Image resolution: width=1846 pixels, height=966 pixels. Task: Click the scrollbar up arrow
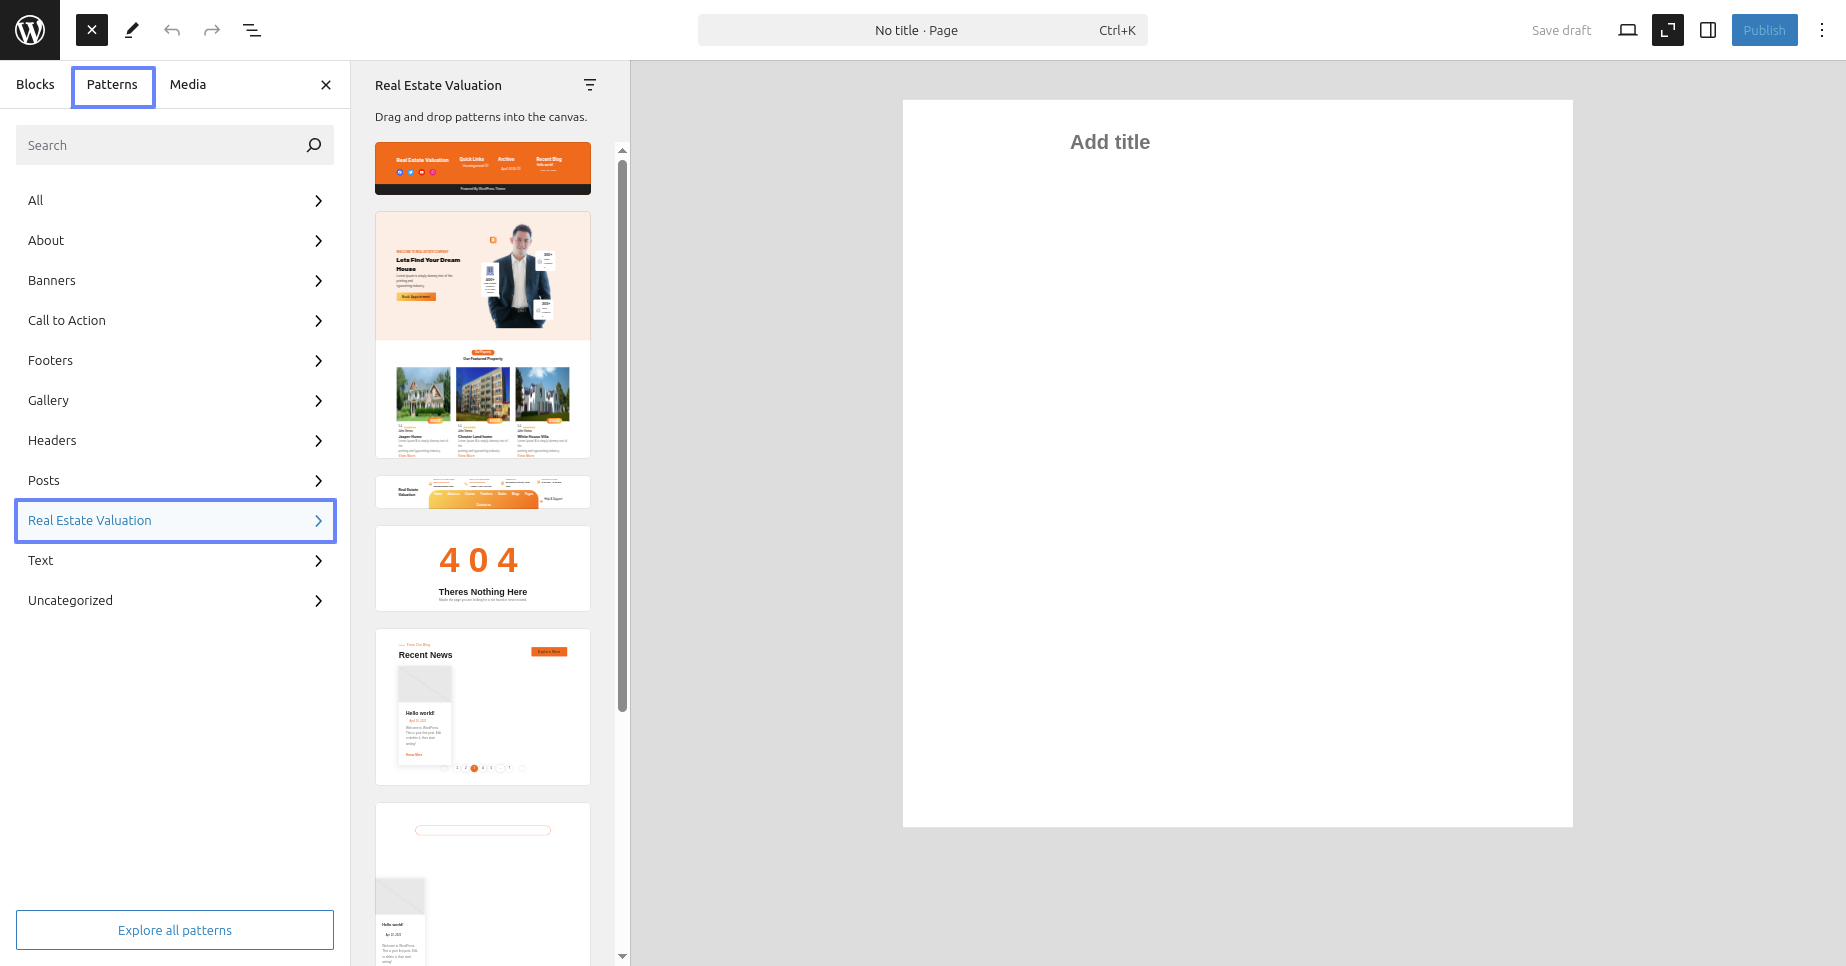click(x=622, y=150)
